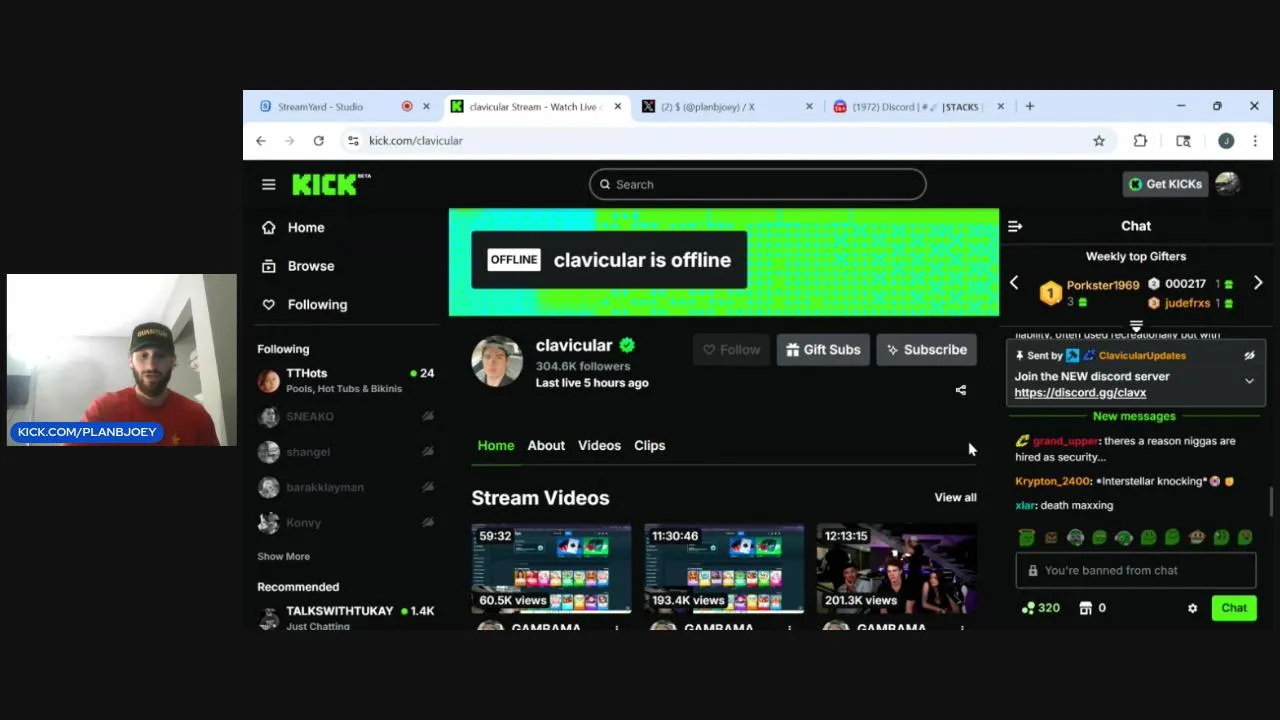The height and width of the screenshot is (720, 1280).
Task: Expand Show More in Following list
Action: coord(283,556)
